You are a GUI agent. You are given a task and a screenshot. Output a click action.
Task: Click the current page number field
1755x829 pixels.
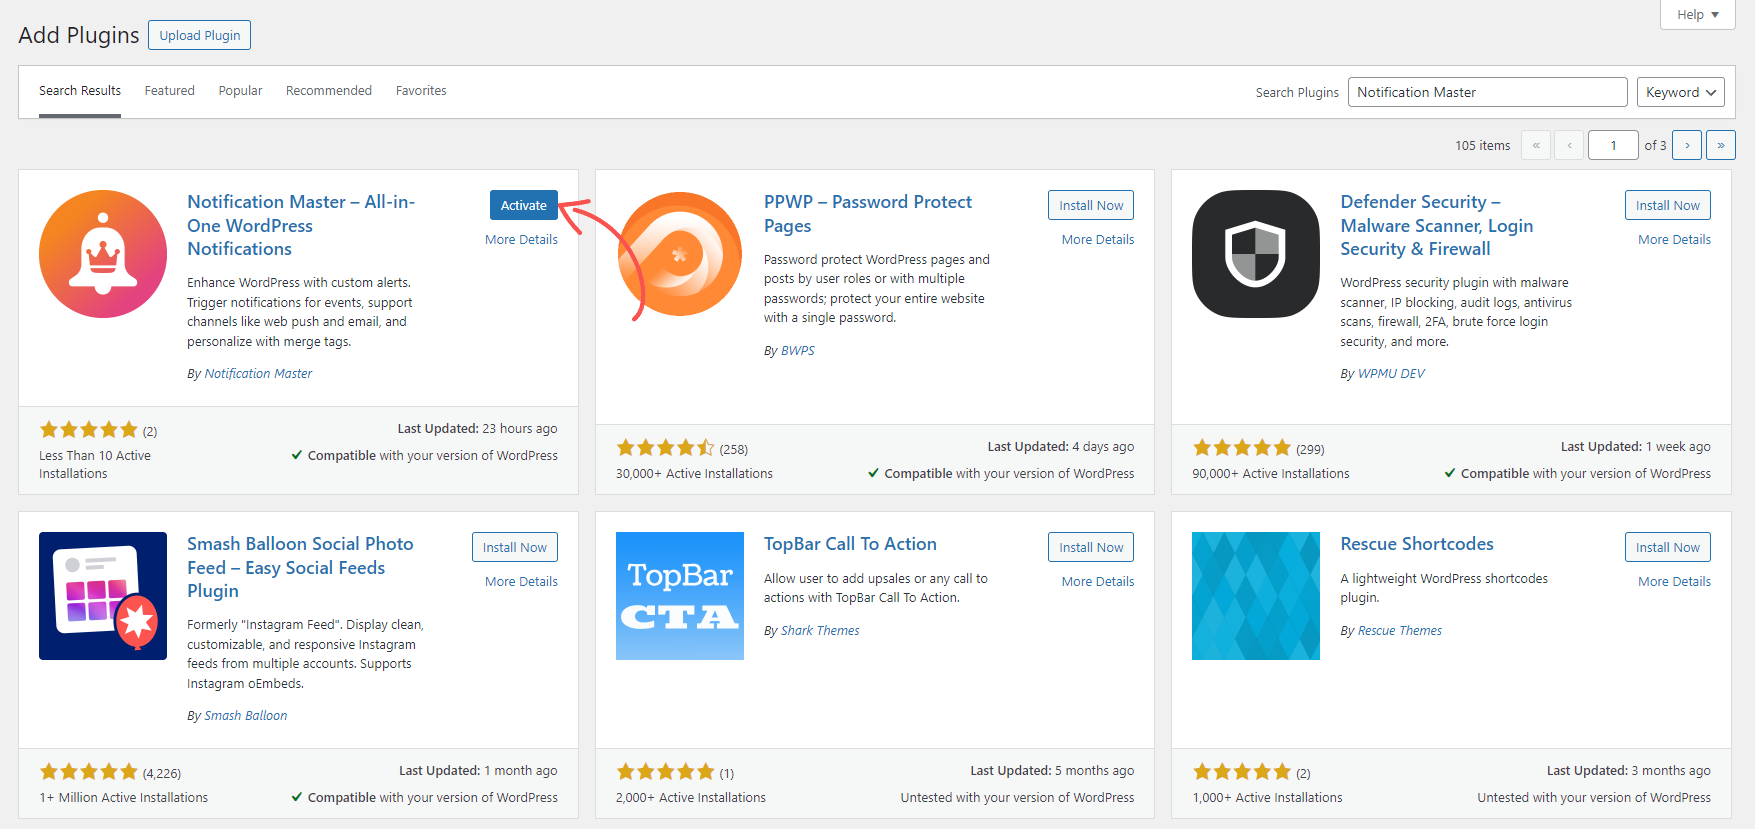click(x=1613, y=145)
